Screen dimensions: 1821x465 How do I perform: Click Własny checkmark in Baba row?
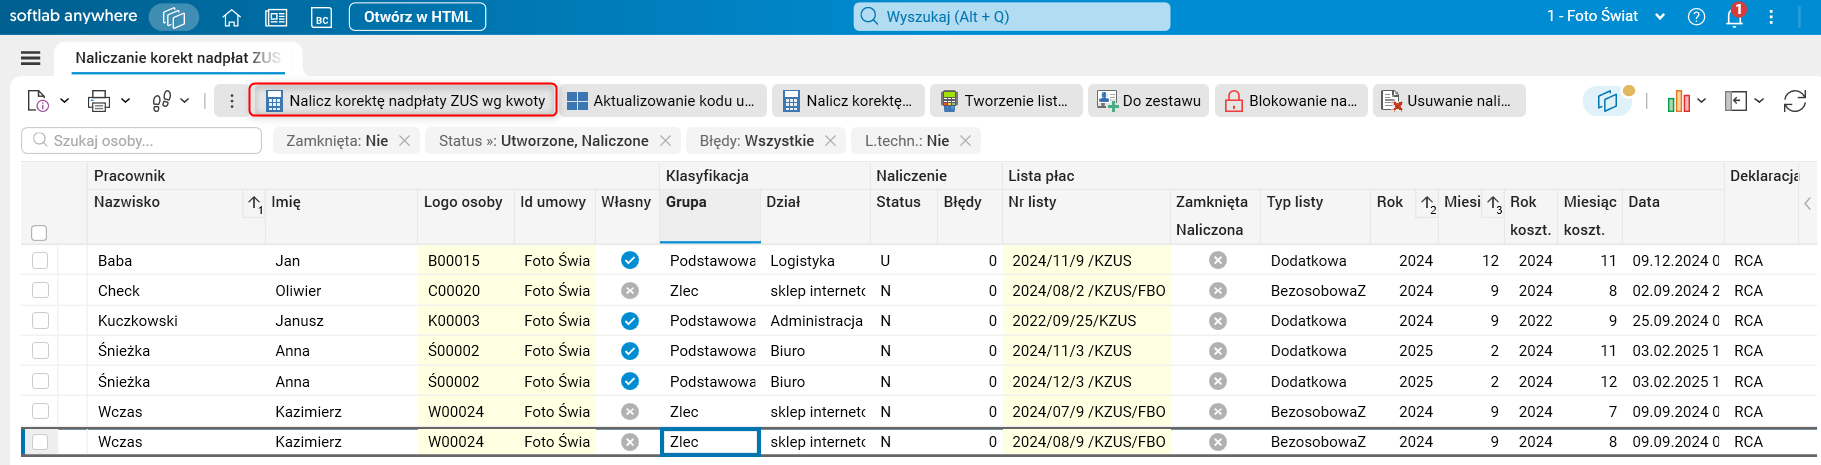(x=630, y=260)
